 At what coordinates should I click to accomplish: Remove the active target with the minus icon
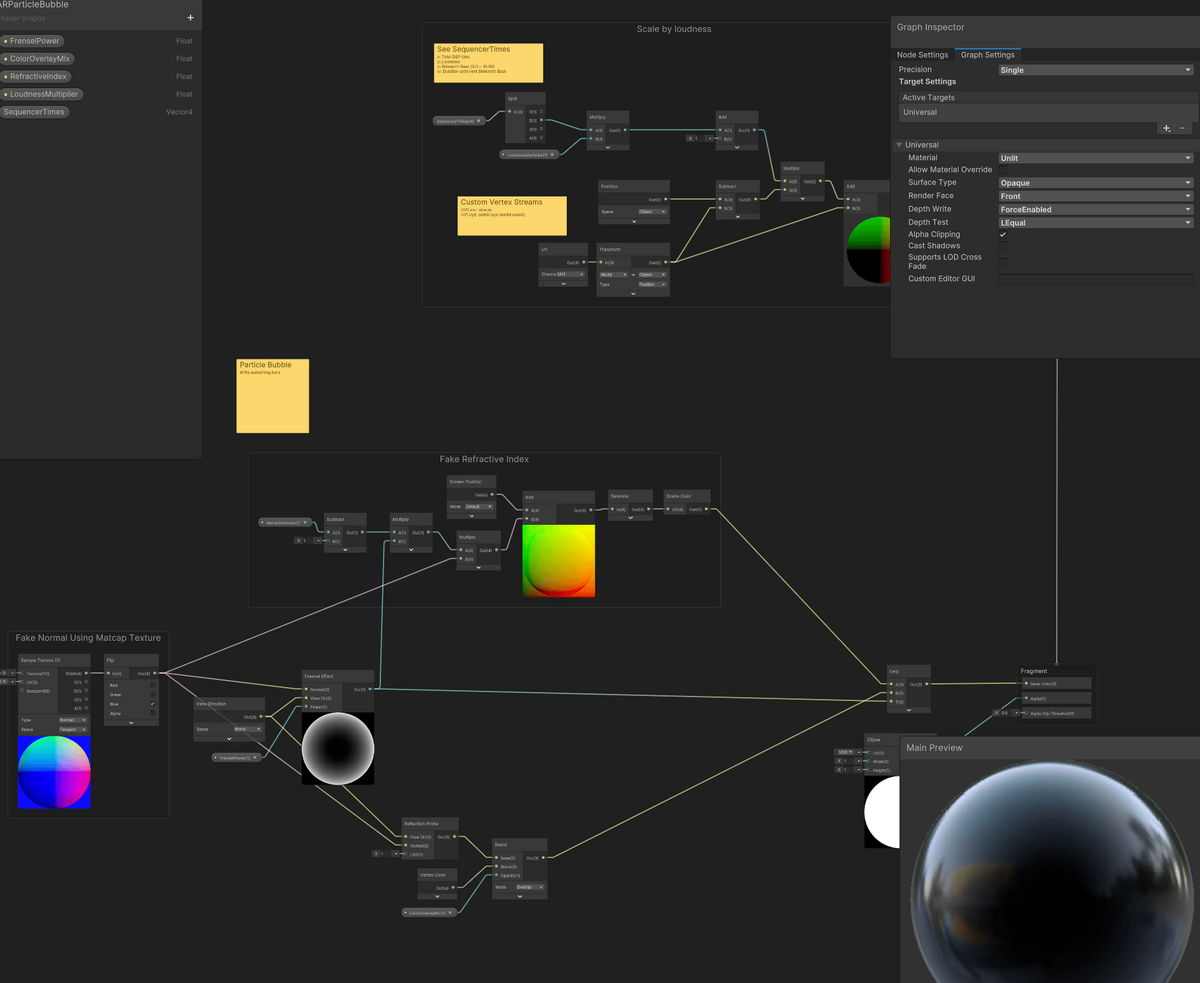pos(1182,128)
